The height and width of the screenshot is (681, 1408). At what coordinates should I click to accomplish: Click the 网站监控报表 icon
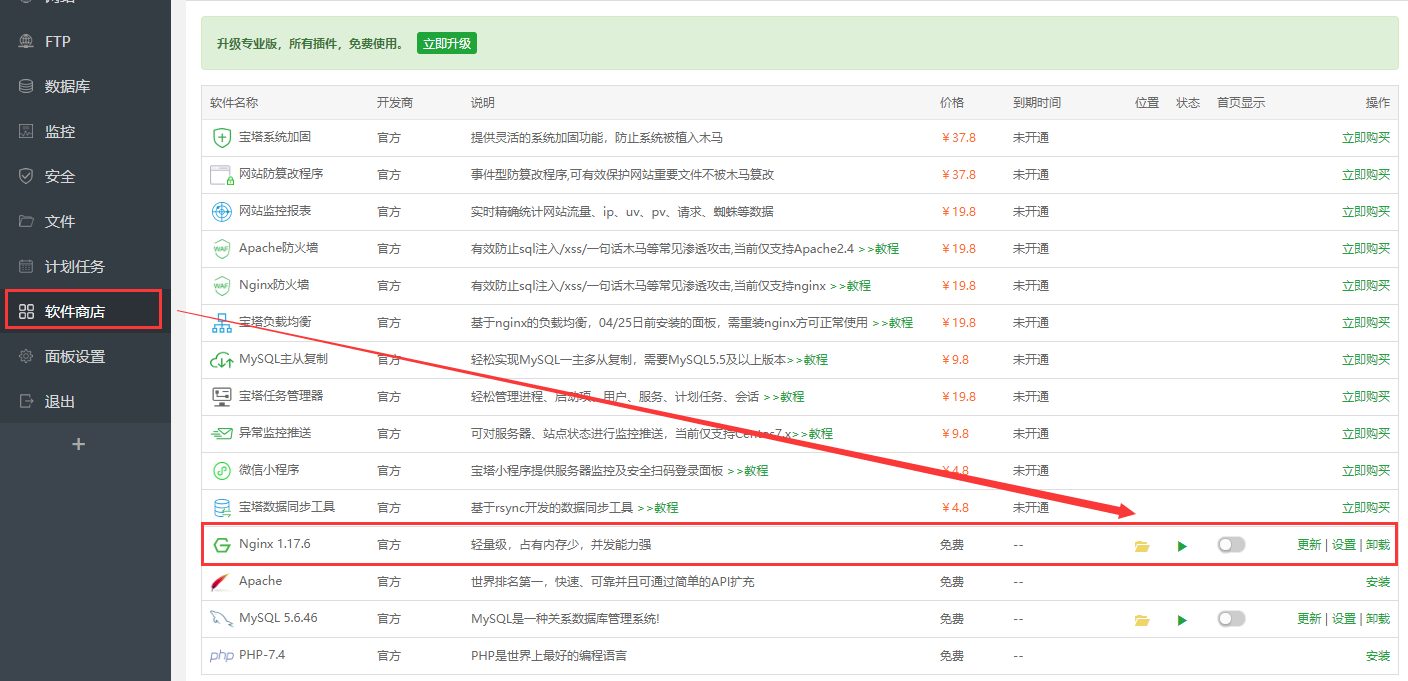221,212
